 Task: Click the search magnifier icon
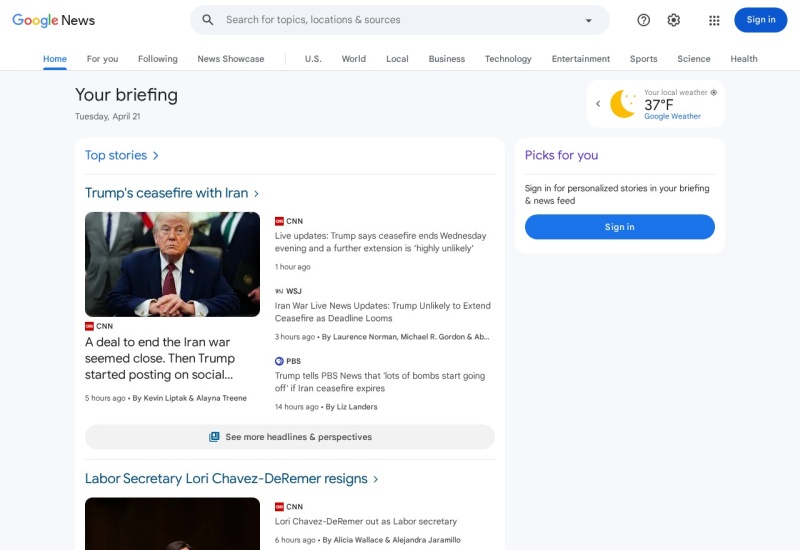coord(208,20)
